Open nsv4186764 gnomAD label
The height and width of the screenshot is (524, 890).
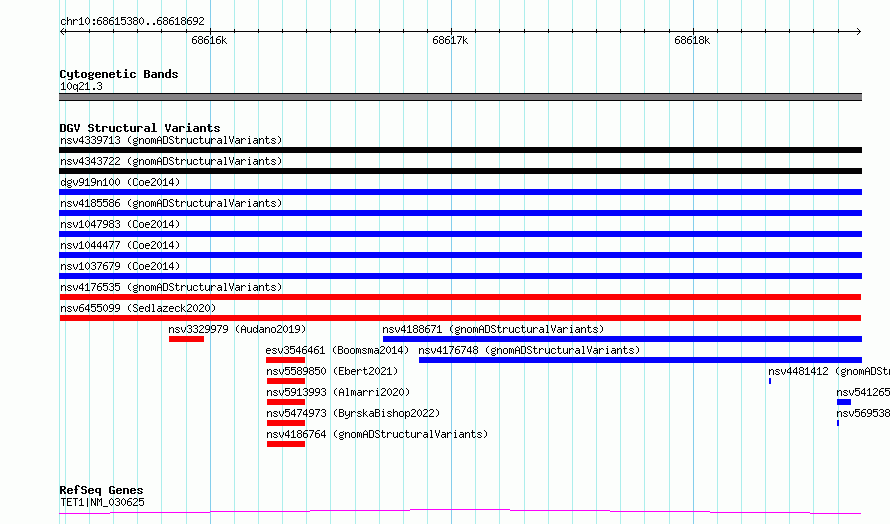coord(377,434)
